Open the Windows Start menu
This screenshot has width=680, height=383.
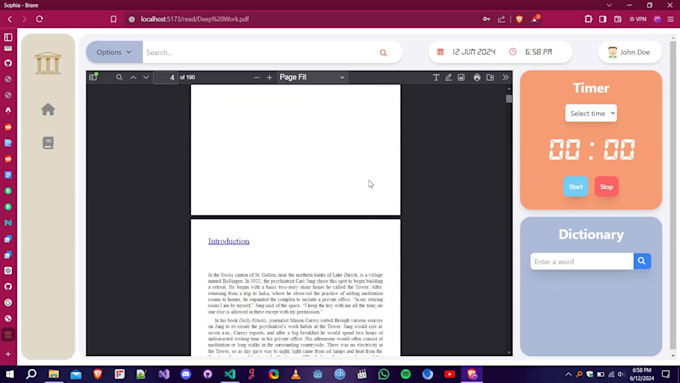coord(10,373)
